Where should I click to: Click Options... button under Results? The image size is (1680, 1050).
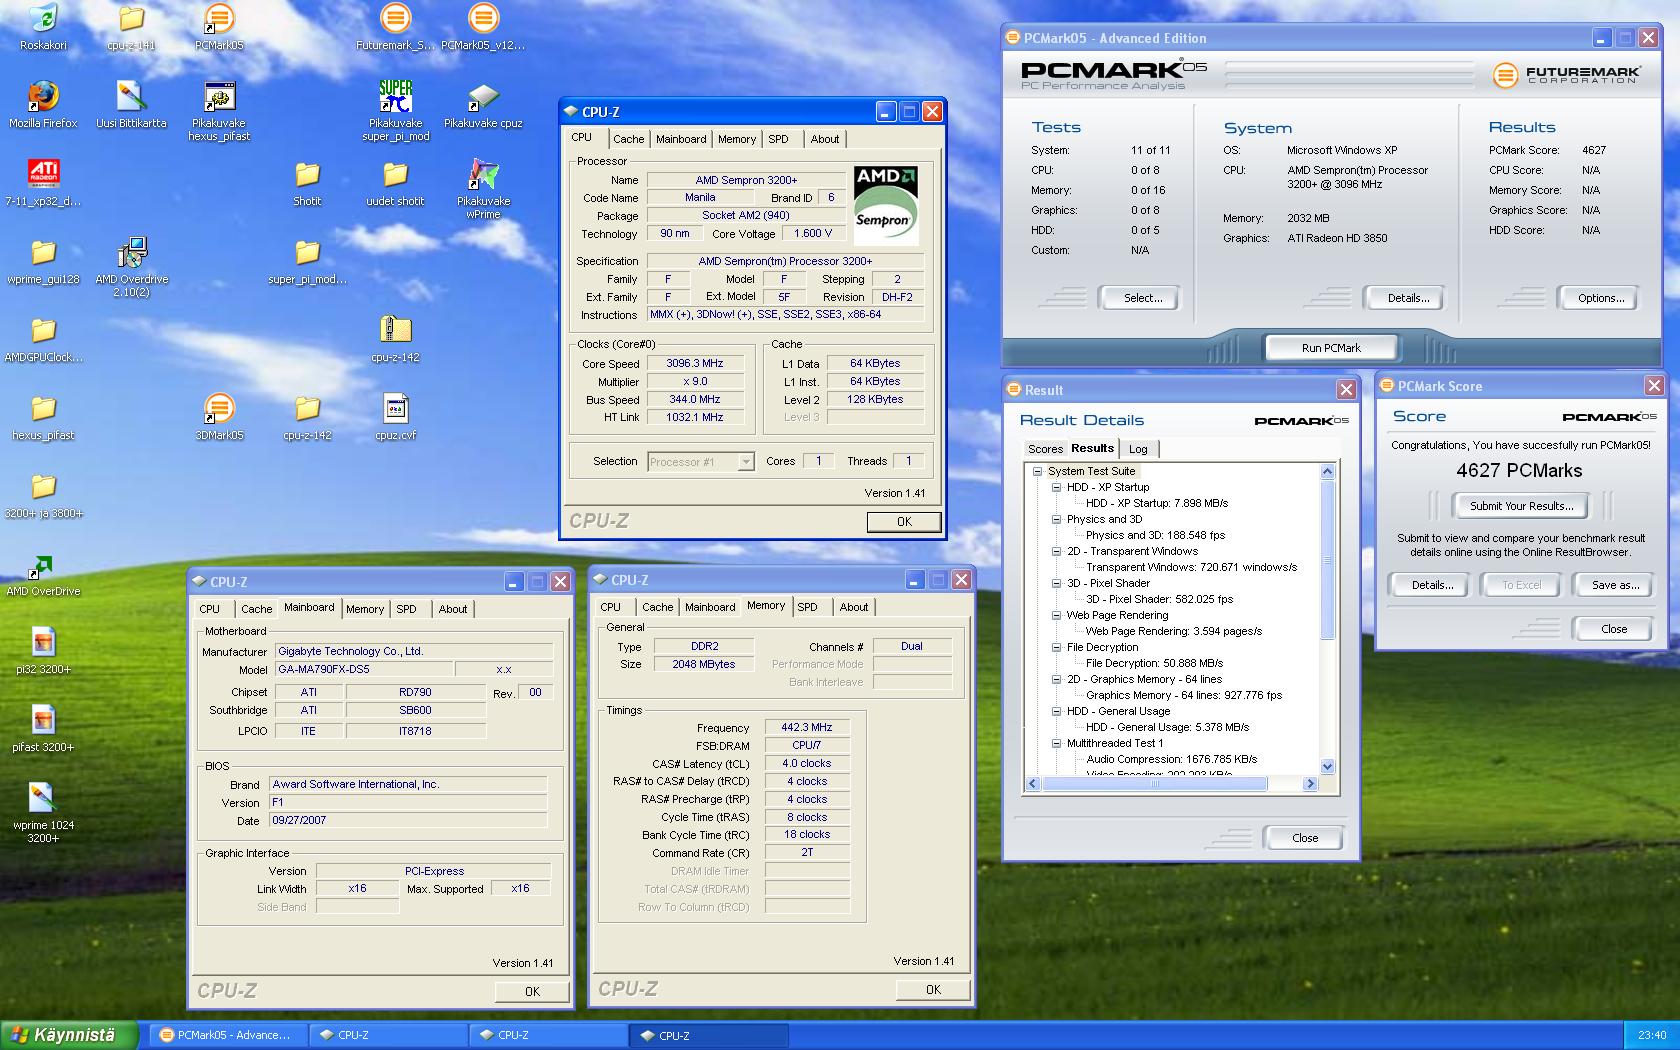(1601, 298)
